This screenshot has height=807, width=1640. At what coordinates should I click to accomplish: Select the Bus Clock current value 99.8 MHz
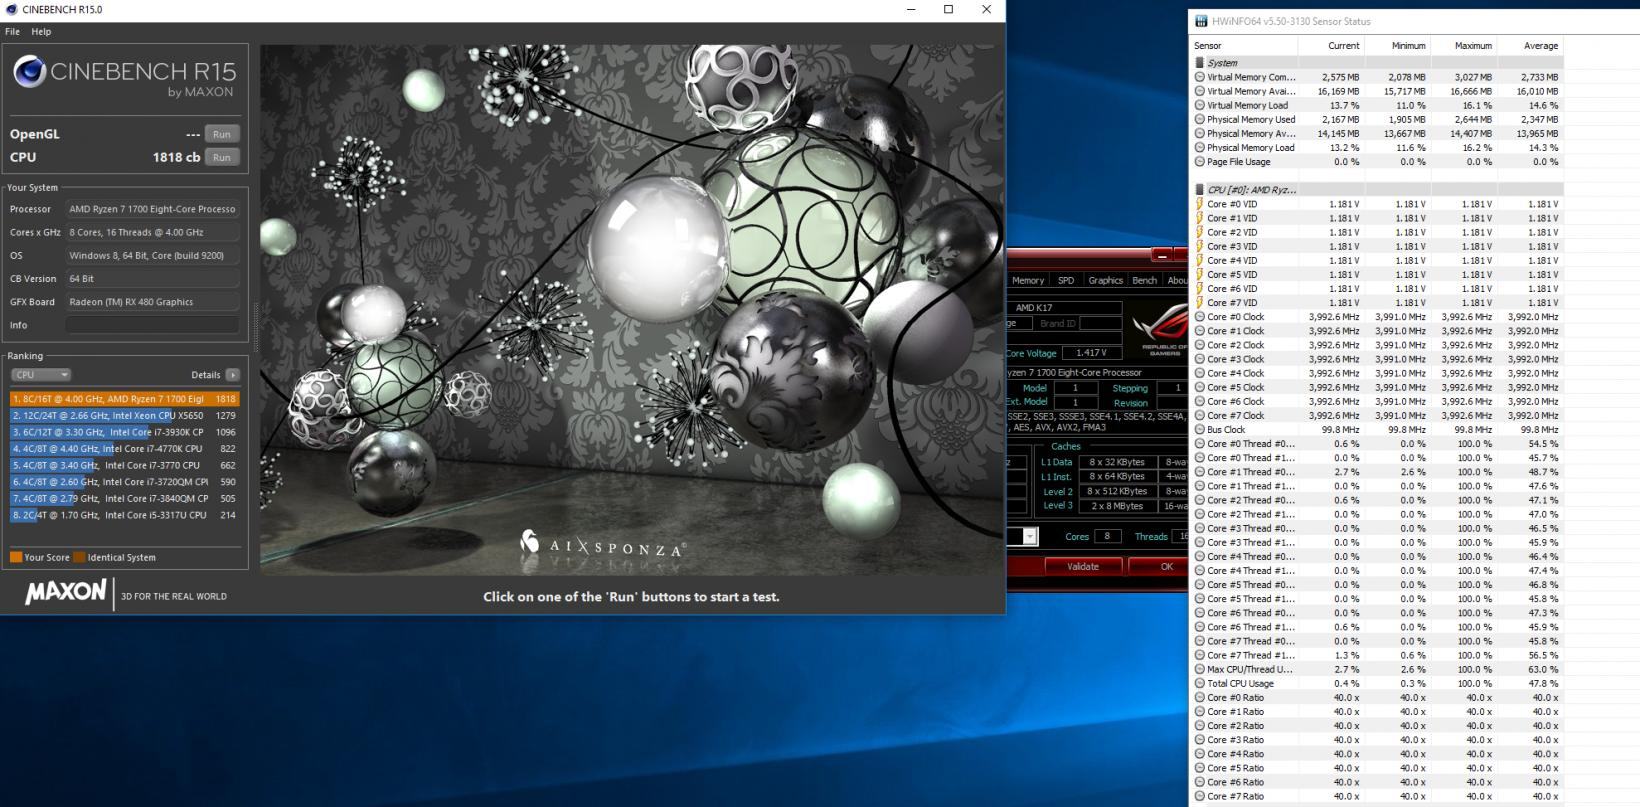click(x=1340, y=430)
